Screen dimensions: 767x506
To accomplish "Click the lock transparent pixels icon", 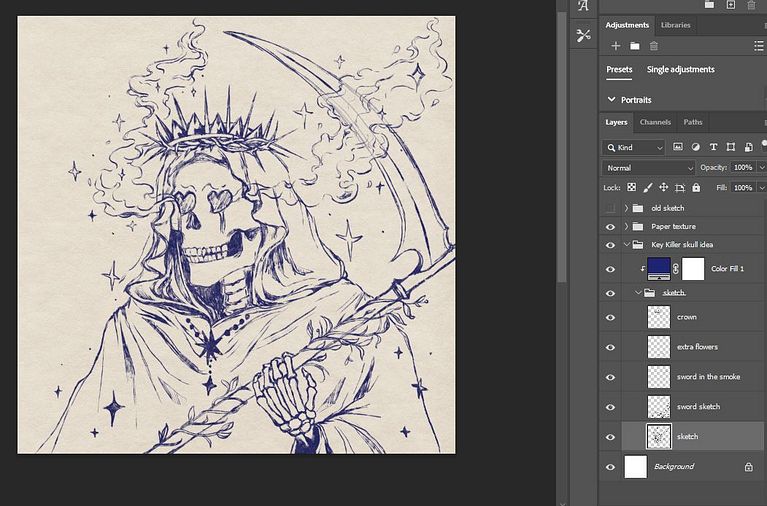I will point(632,188).
